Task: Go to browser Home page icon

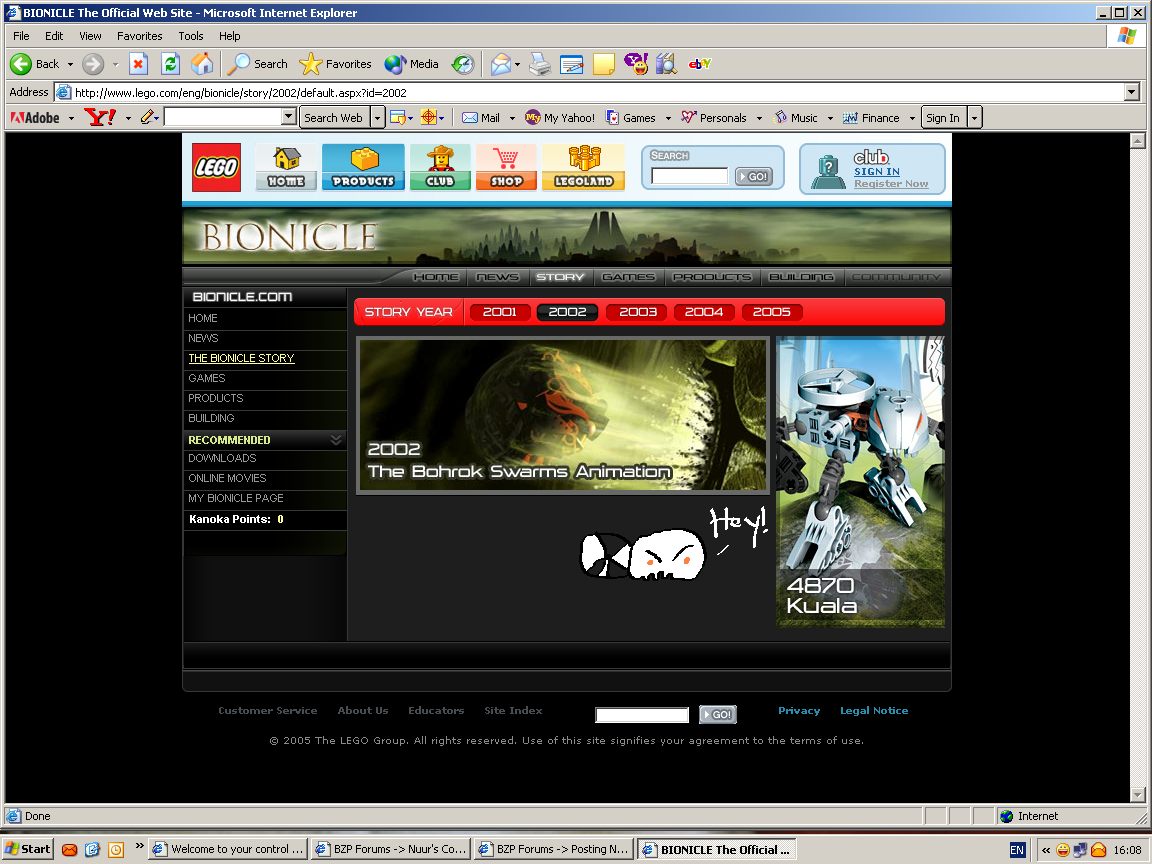Action: click(x=202, y=64)
